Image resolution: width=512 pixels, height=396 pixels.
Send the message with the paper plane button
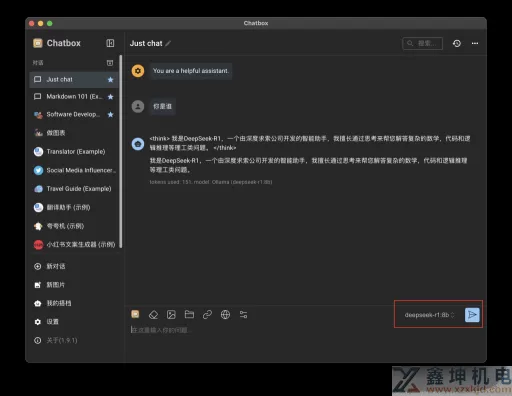point(472,315)
